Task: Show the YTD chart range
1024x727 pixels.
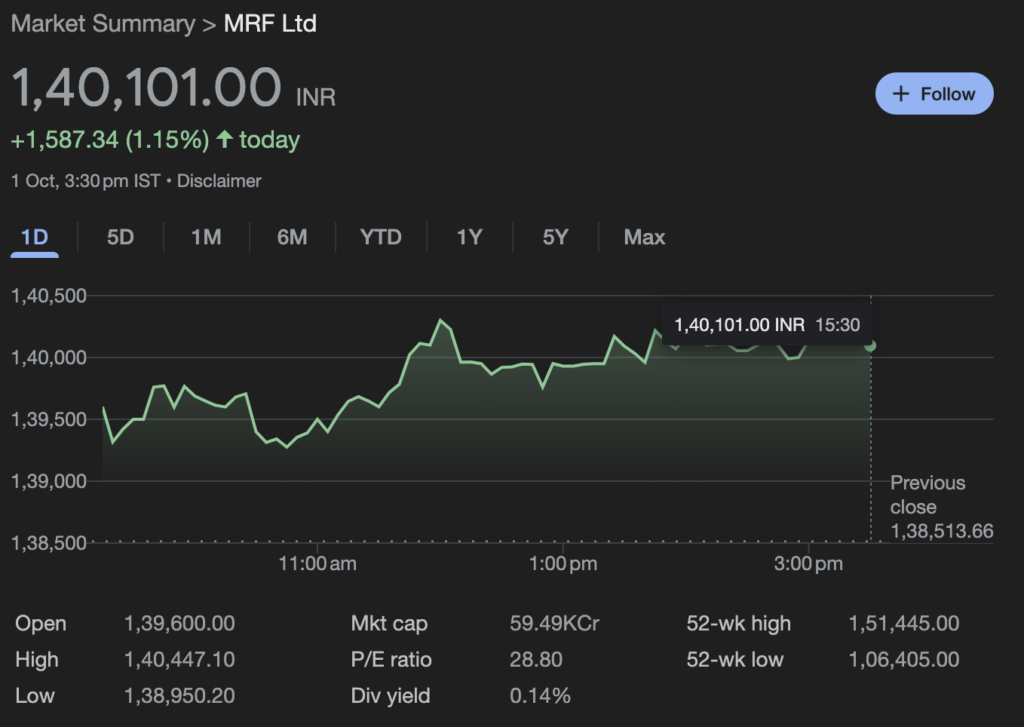Action: tap(381, 236)
